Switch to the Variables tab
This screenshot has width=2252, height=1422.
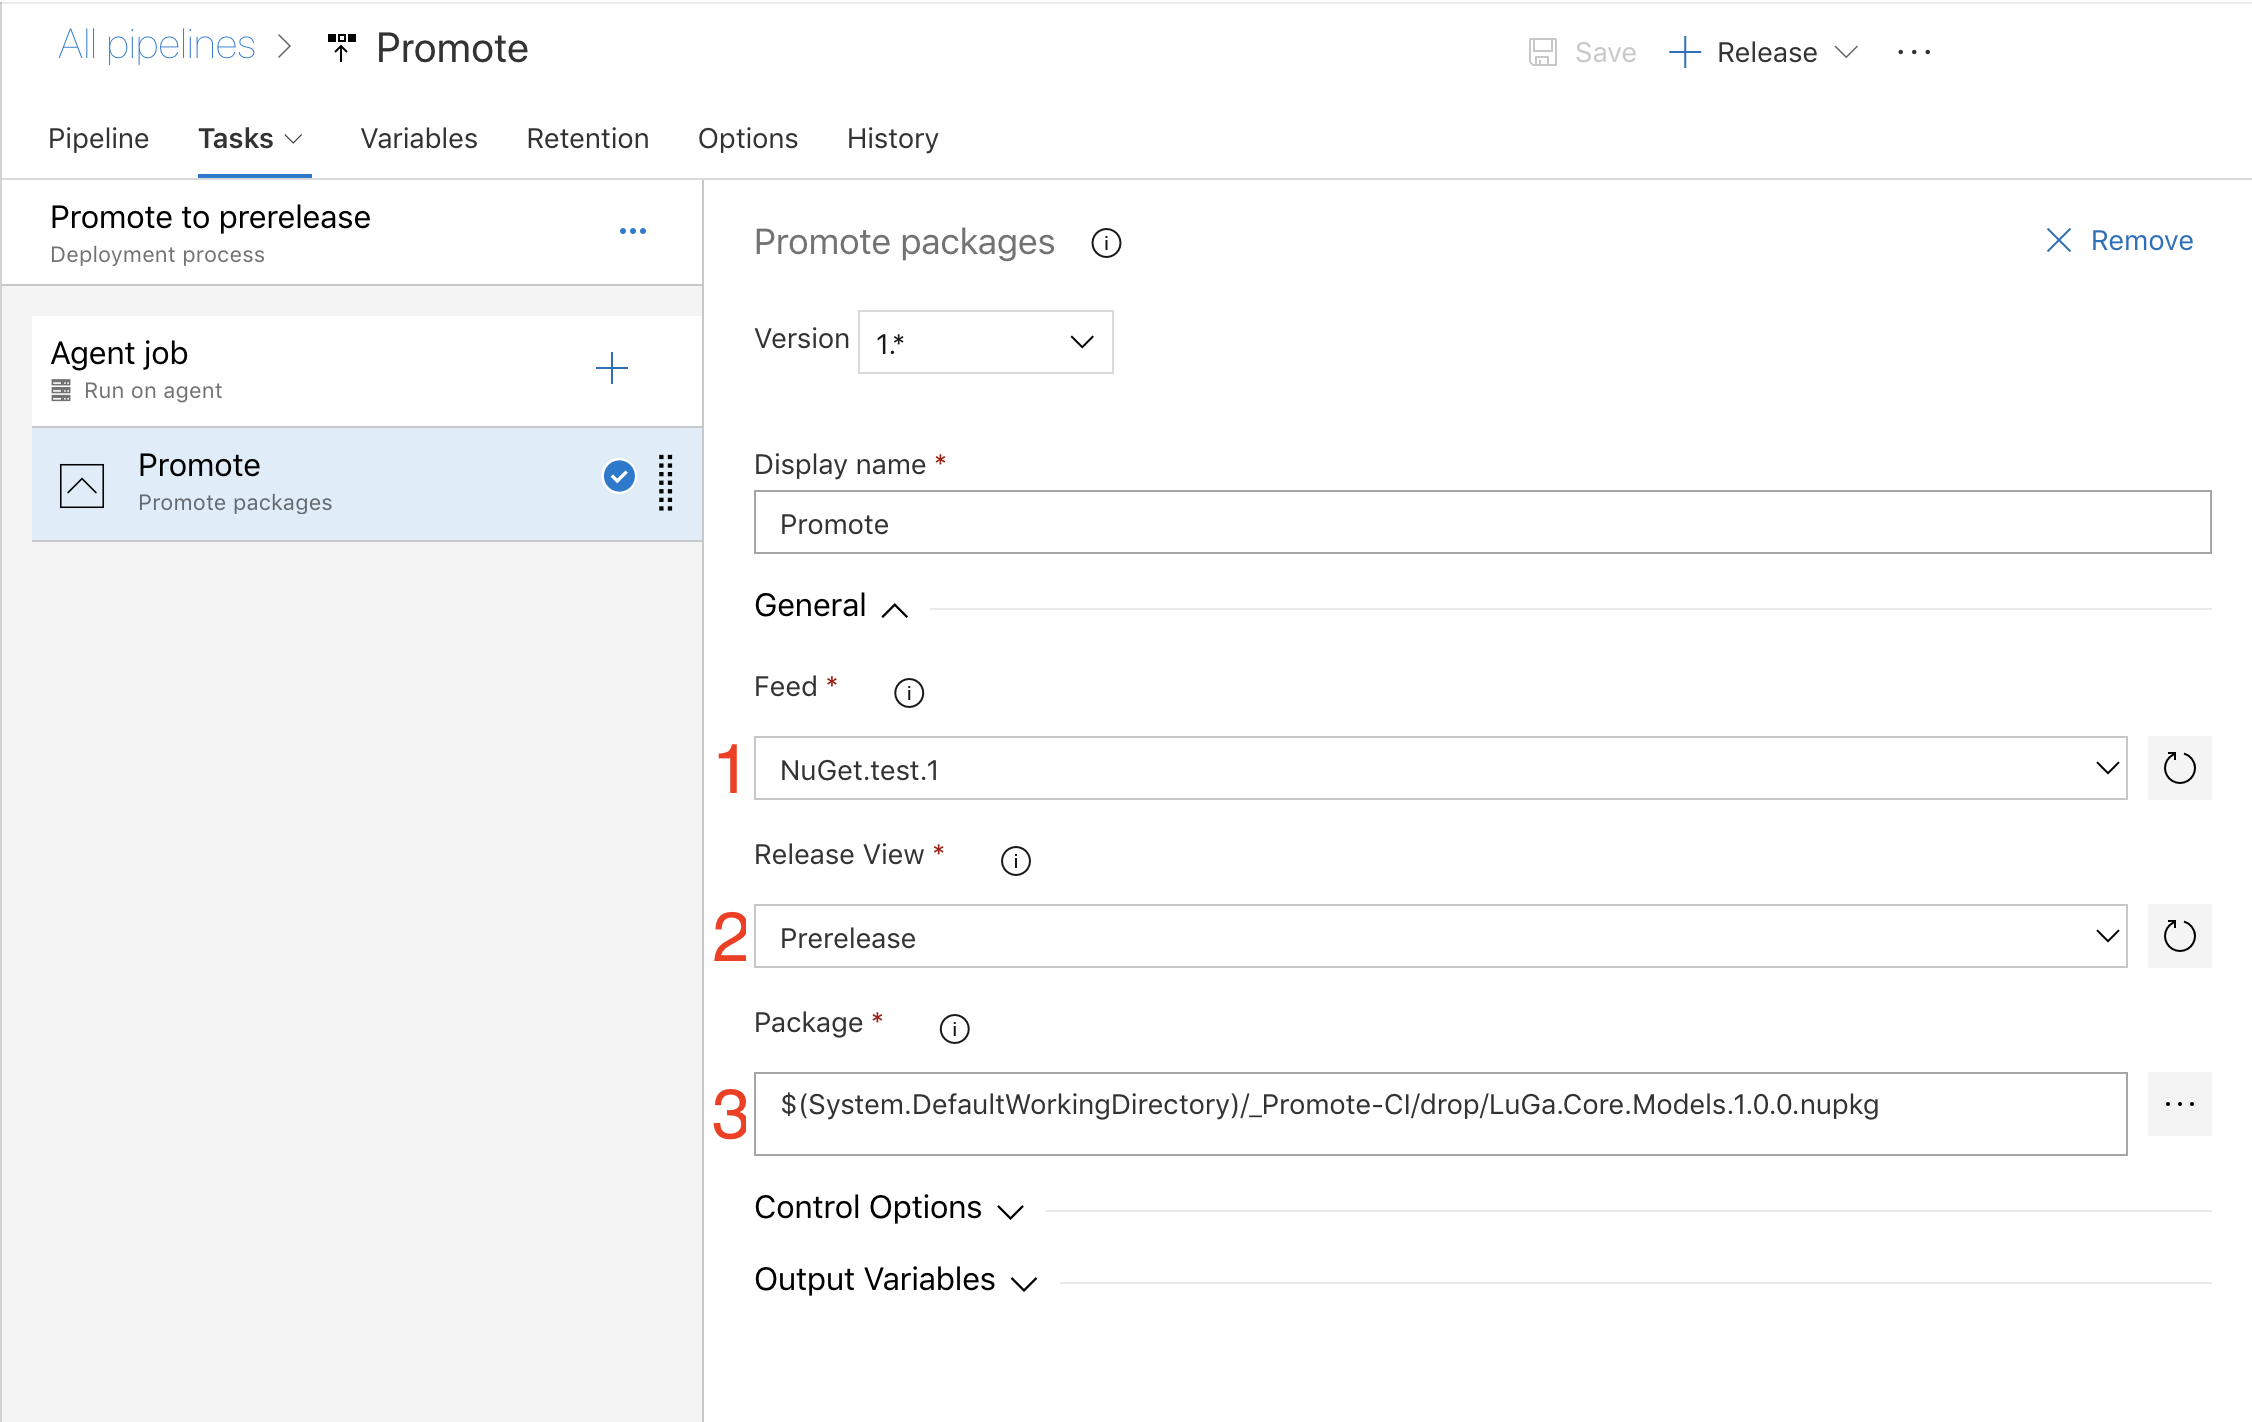pyautogui.click(x=418, y=138)
